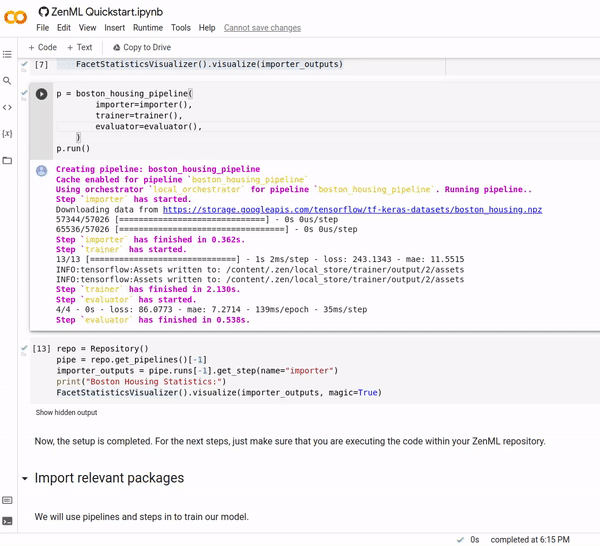
Task: Open the terminal icon at bottom left
Action: pyautogui.click(x=7, y=521)
